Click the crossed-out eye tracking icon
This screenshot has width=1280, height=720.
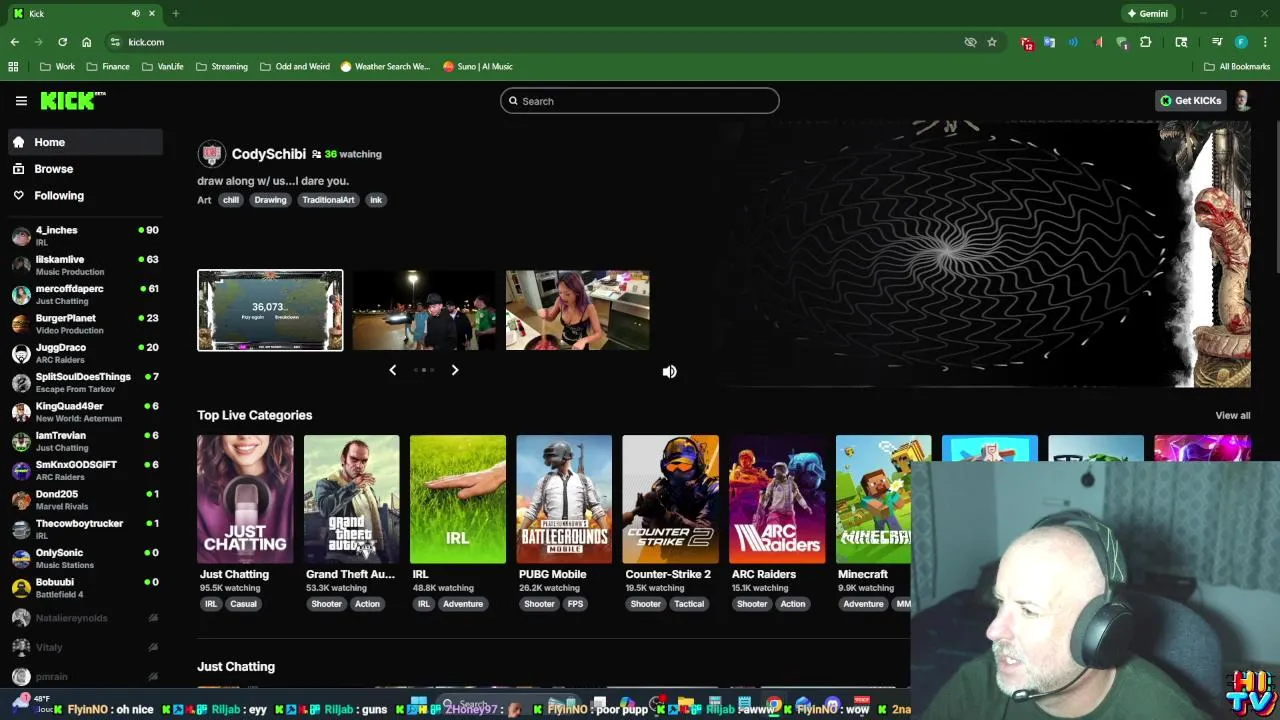click(x=969, y=42)
